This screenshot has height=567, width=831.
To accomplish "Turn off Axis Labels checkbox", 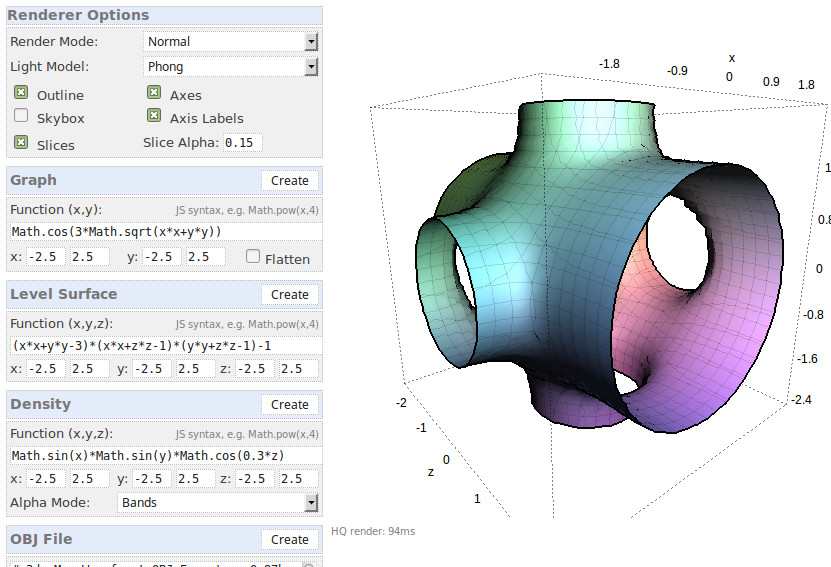I will (x=154, y=116).
